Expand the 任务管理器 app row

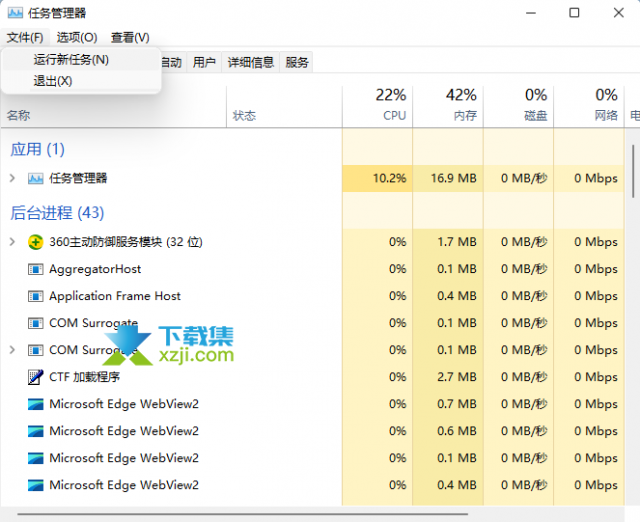(12, 178)
